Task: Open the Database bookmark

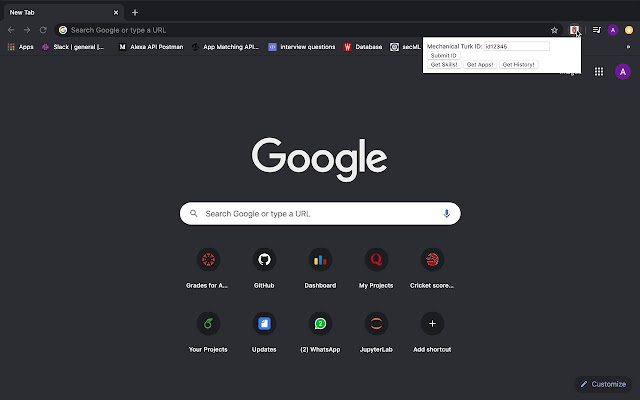Action: pos(363,47)
